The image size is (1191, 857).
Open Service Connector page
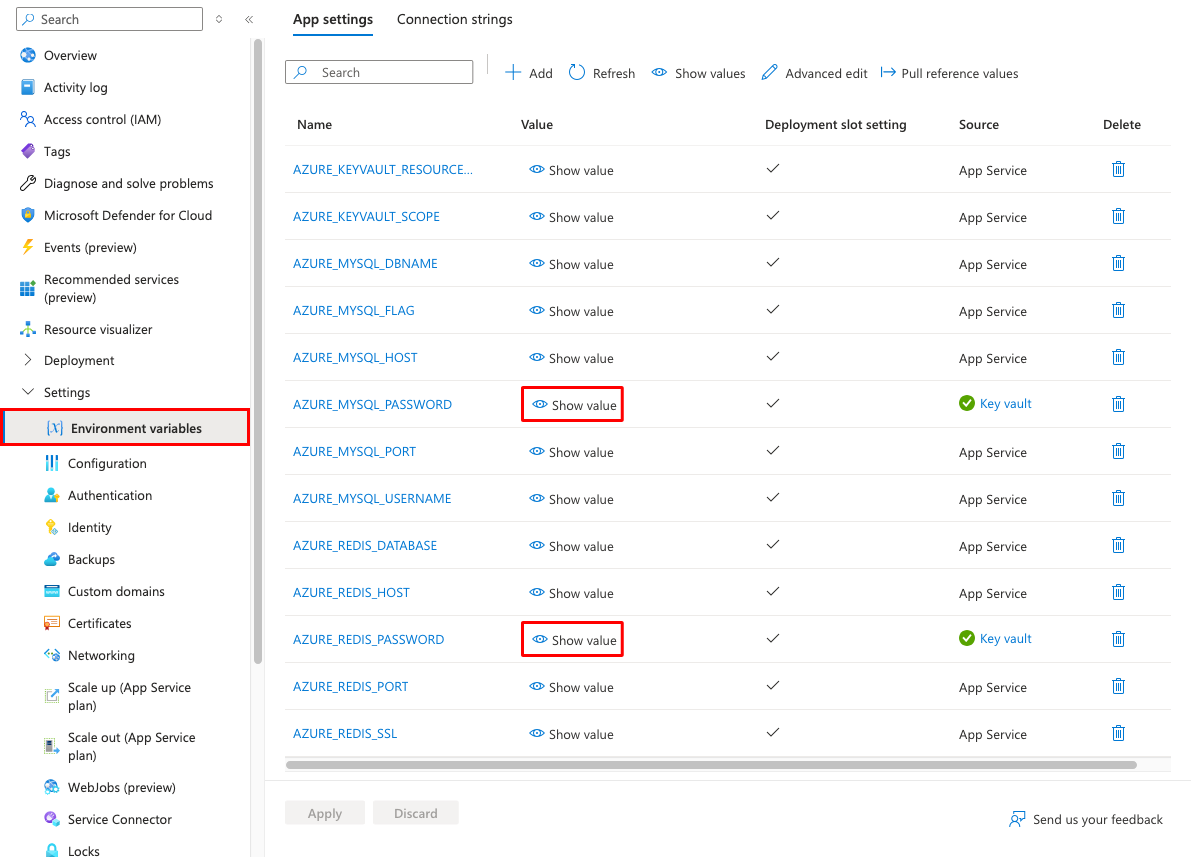tap(119, 819)
